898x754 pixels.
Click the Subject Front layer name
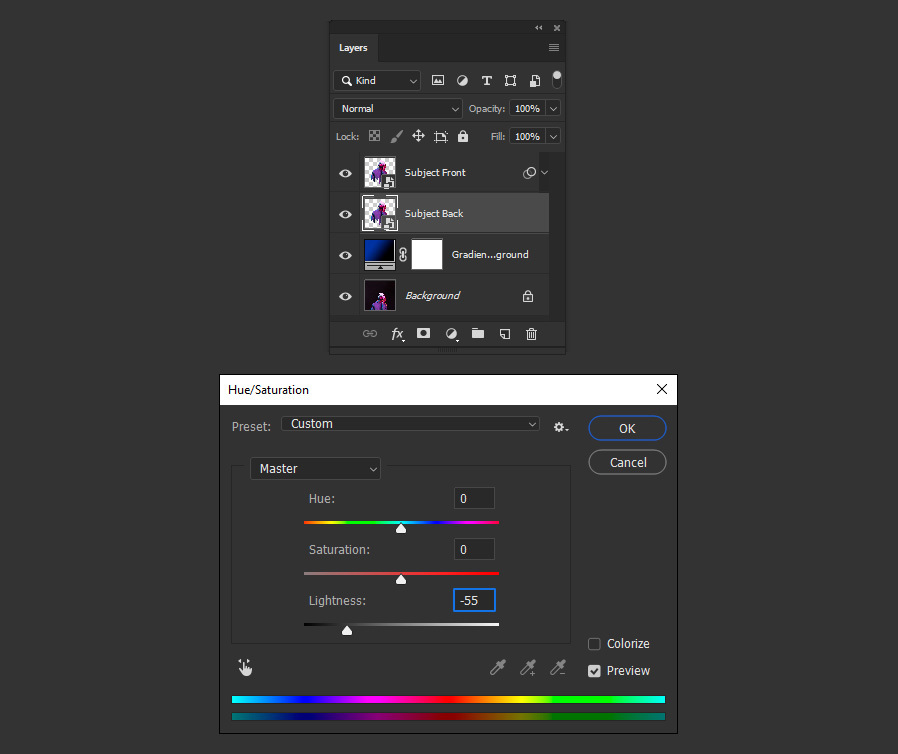pyautogui.click(x=435, y=172)
